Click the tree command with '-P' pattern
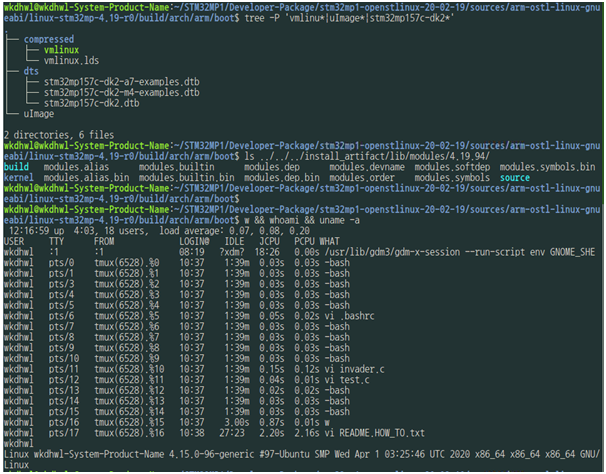The width and height of the screenshot is (606, 474). pyautogui.click(x=349, y=18)
